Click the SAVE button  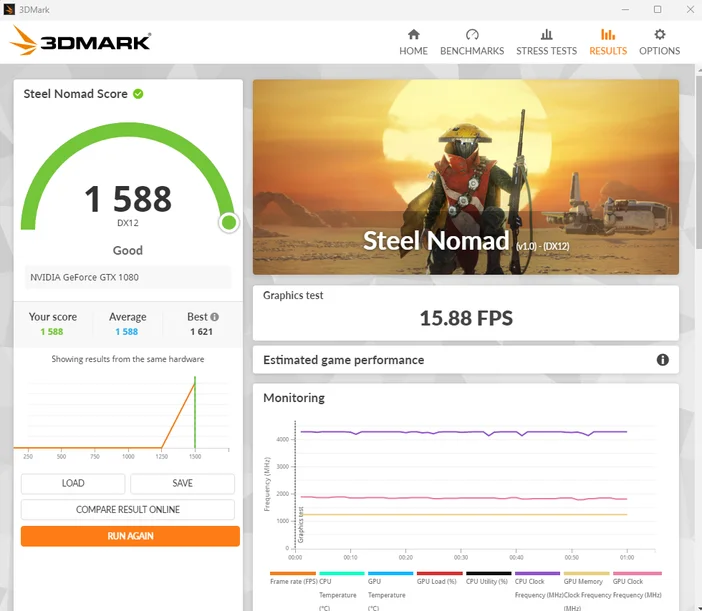pyautogui.click(x=182, y=483)
